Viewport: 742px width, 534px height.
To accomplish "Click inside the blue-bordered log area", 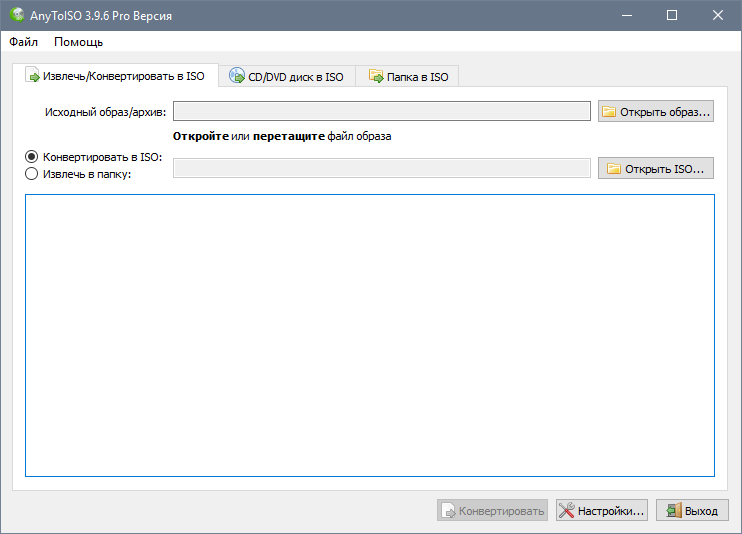I will point(370,335).
